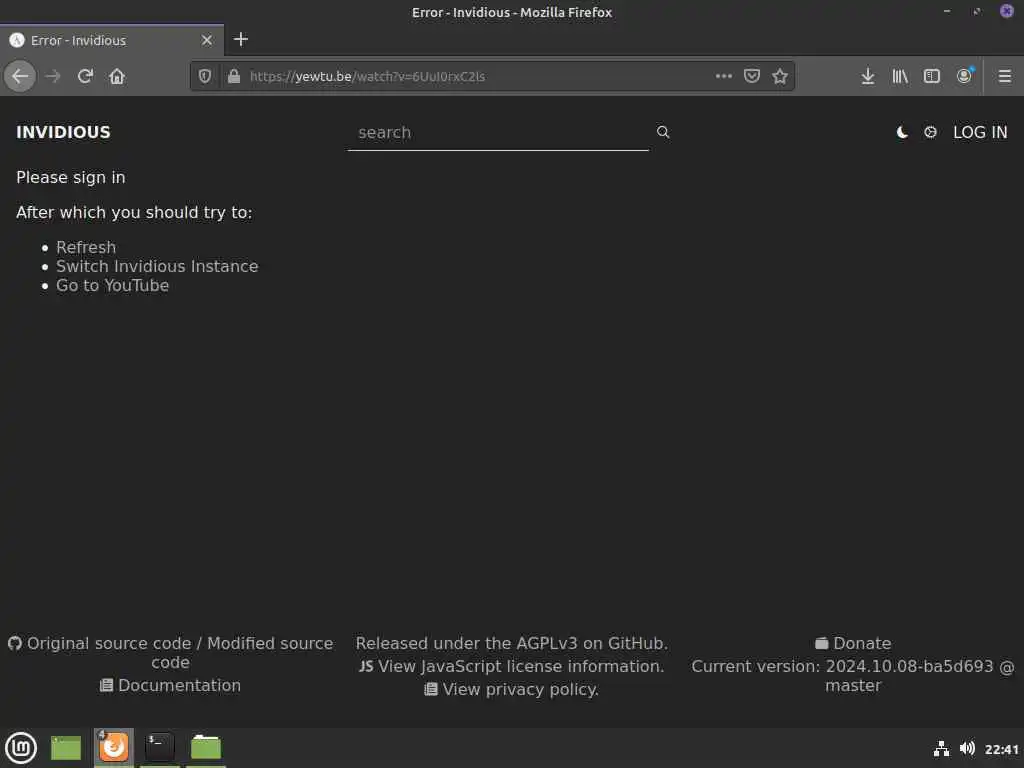Open the Firefox account icon

tap(965, 76)
